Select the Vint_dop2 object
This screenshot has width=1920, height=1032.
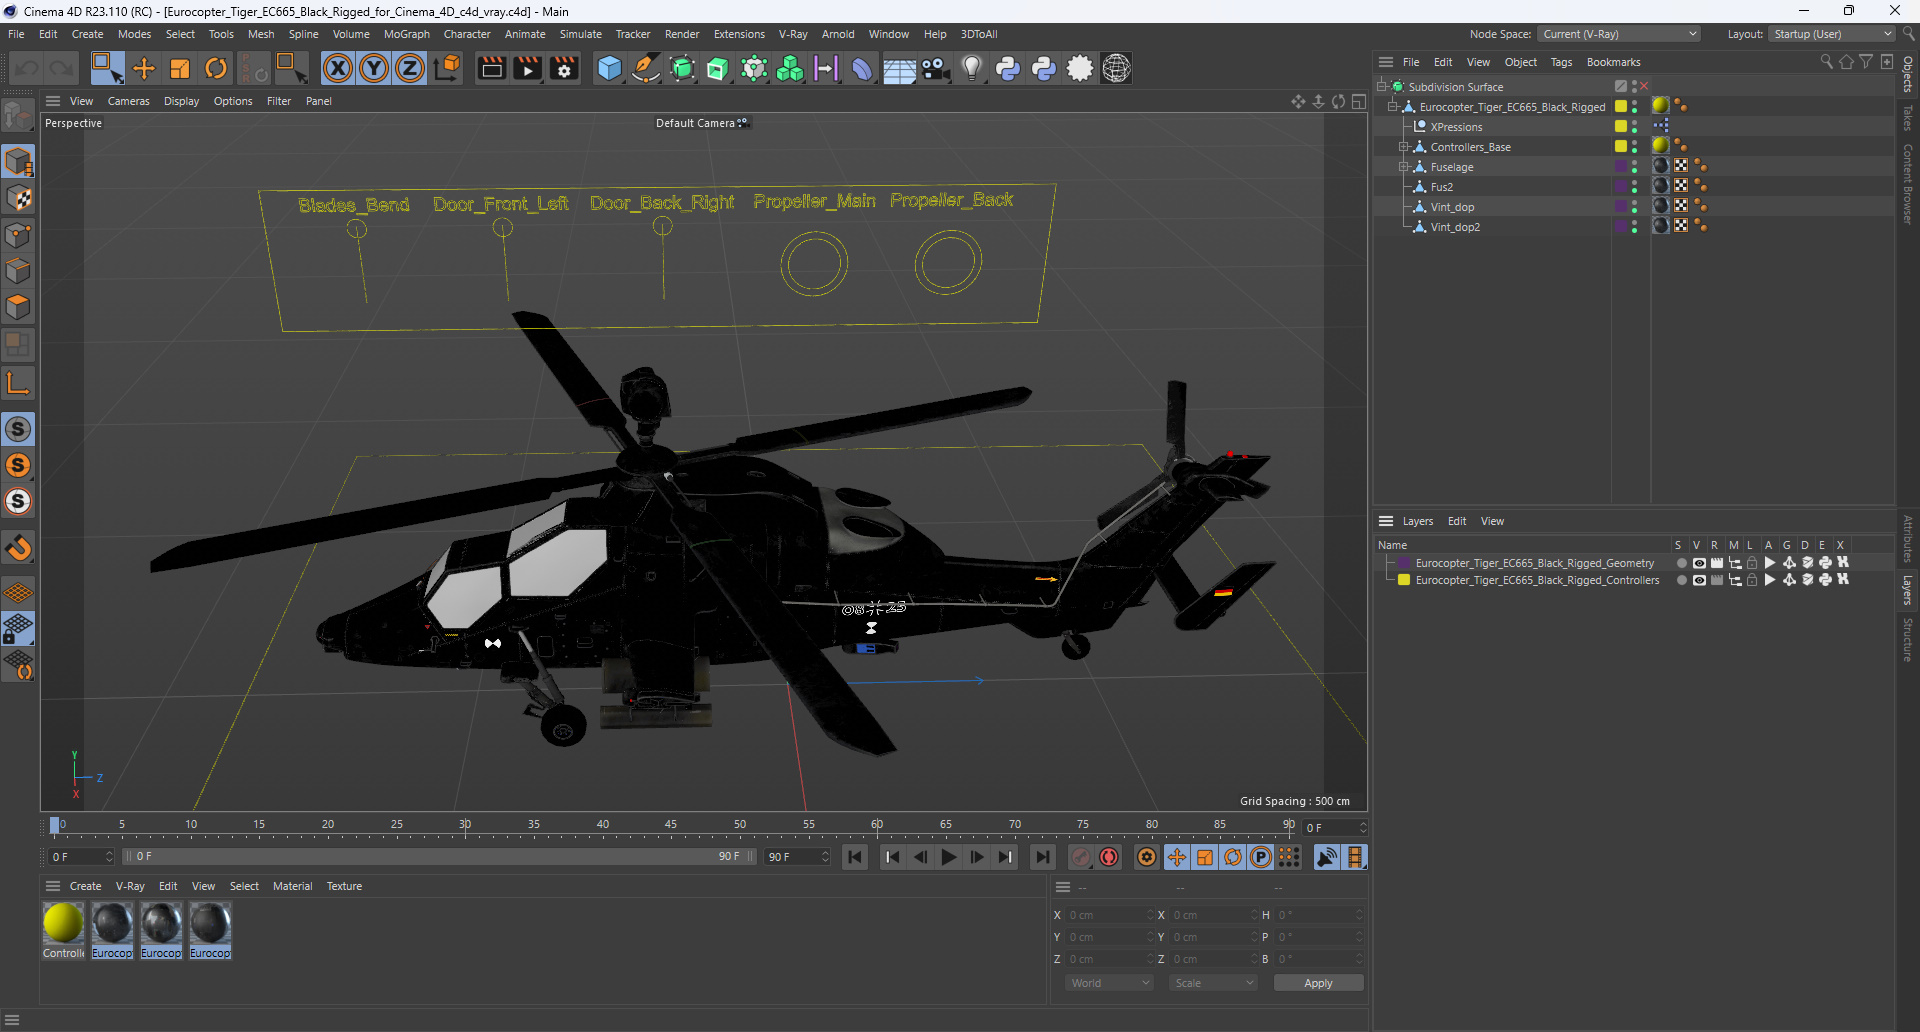pos(1455,227)
